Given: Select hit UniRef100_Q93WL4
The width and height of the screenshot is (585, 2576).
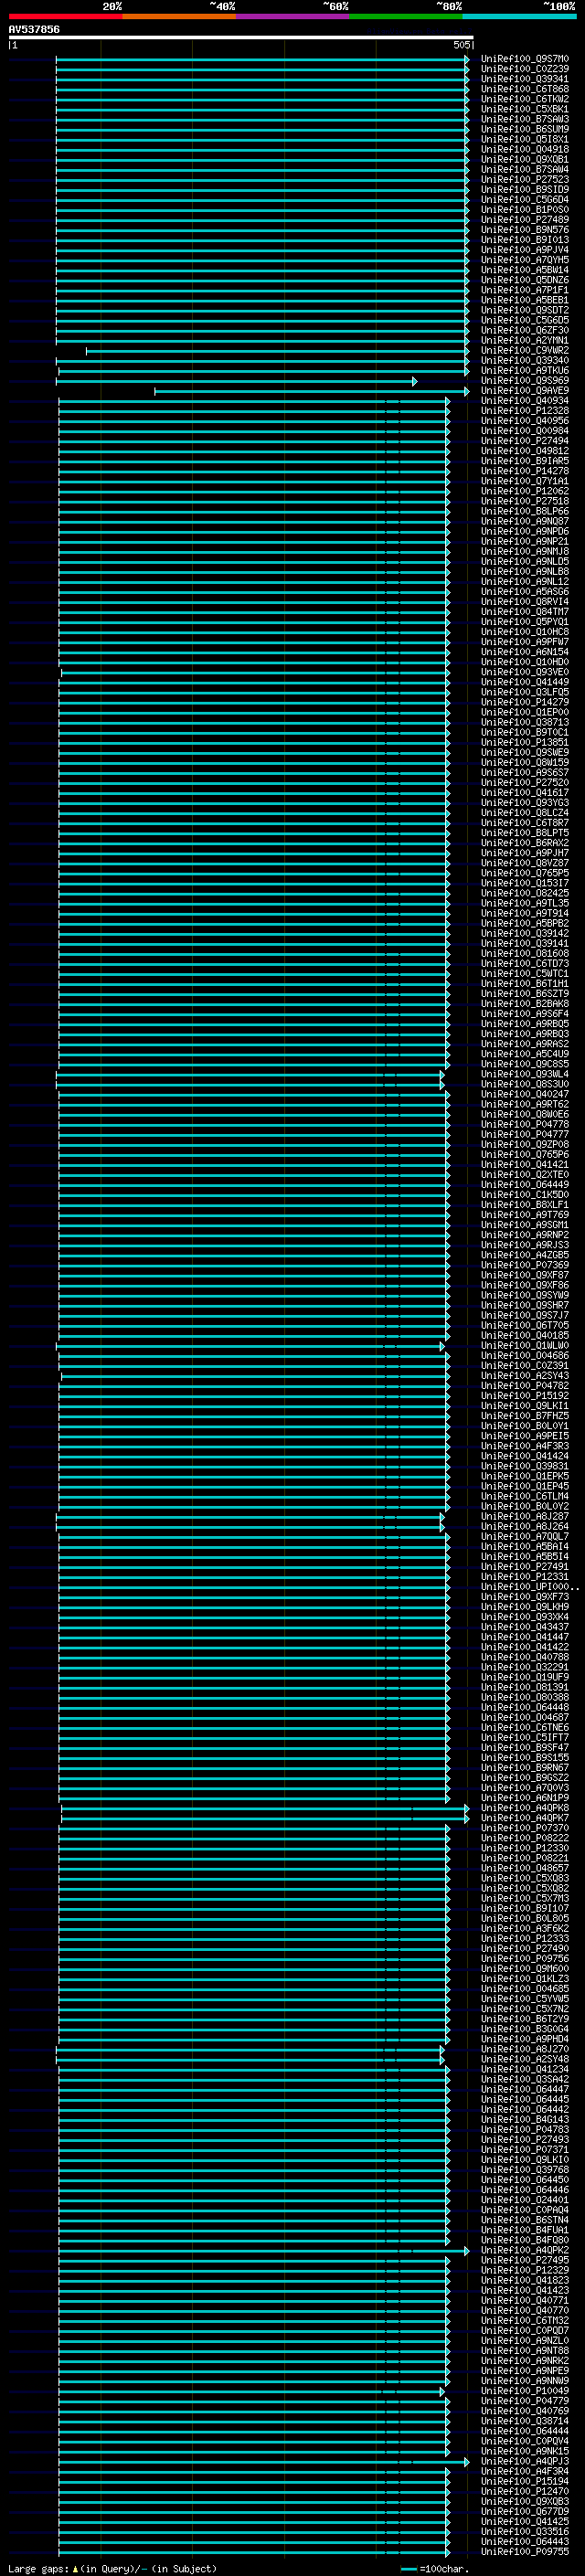Looking at the screenshot, I should [x=524, y=1074].
